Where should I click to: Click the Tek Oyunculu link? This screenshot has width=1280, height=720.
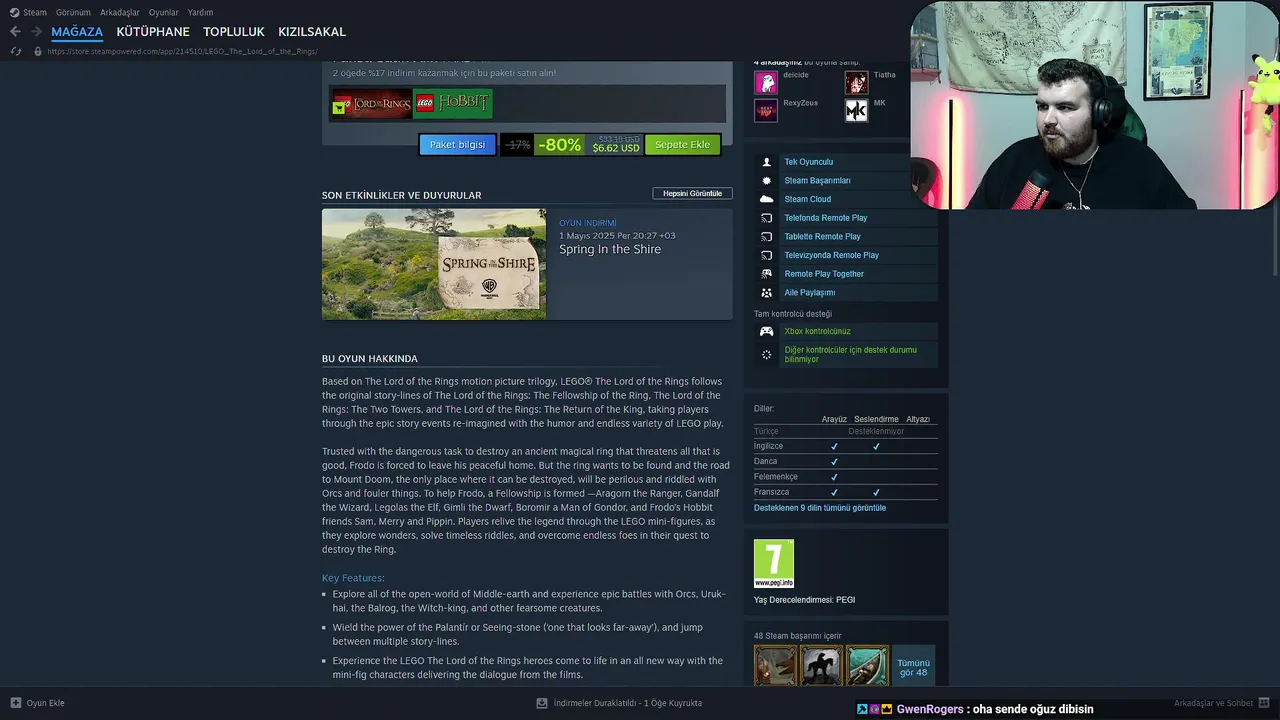coord(808,162)
